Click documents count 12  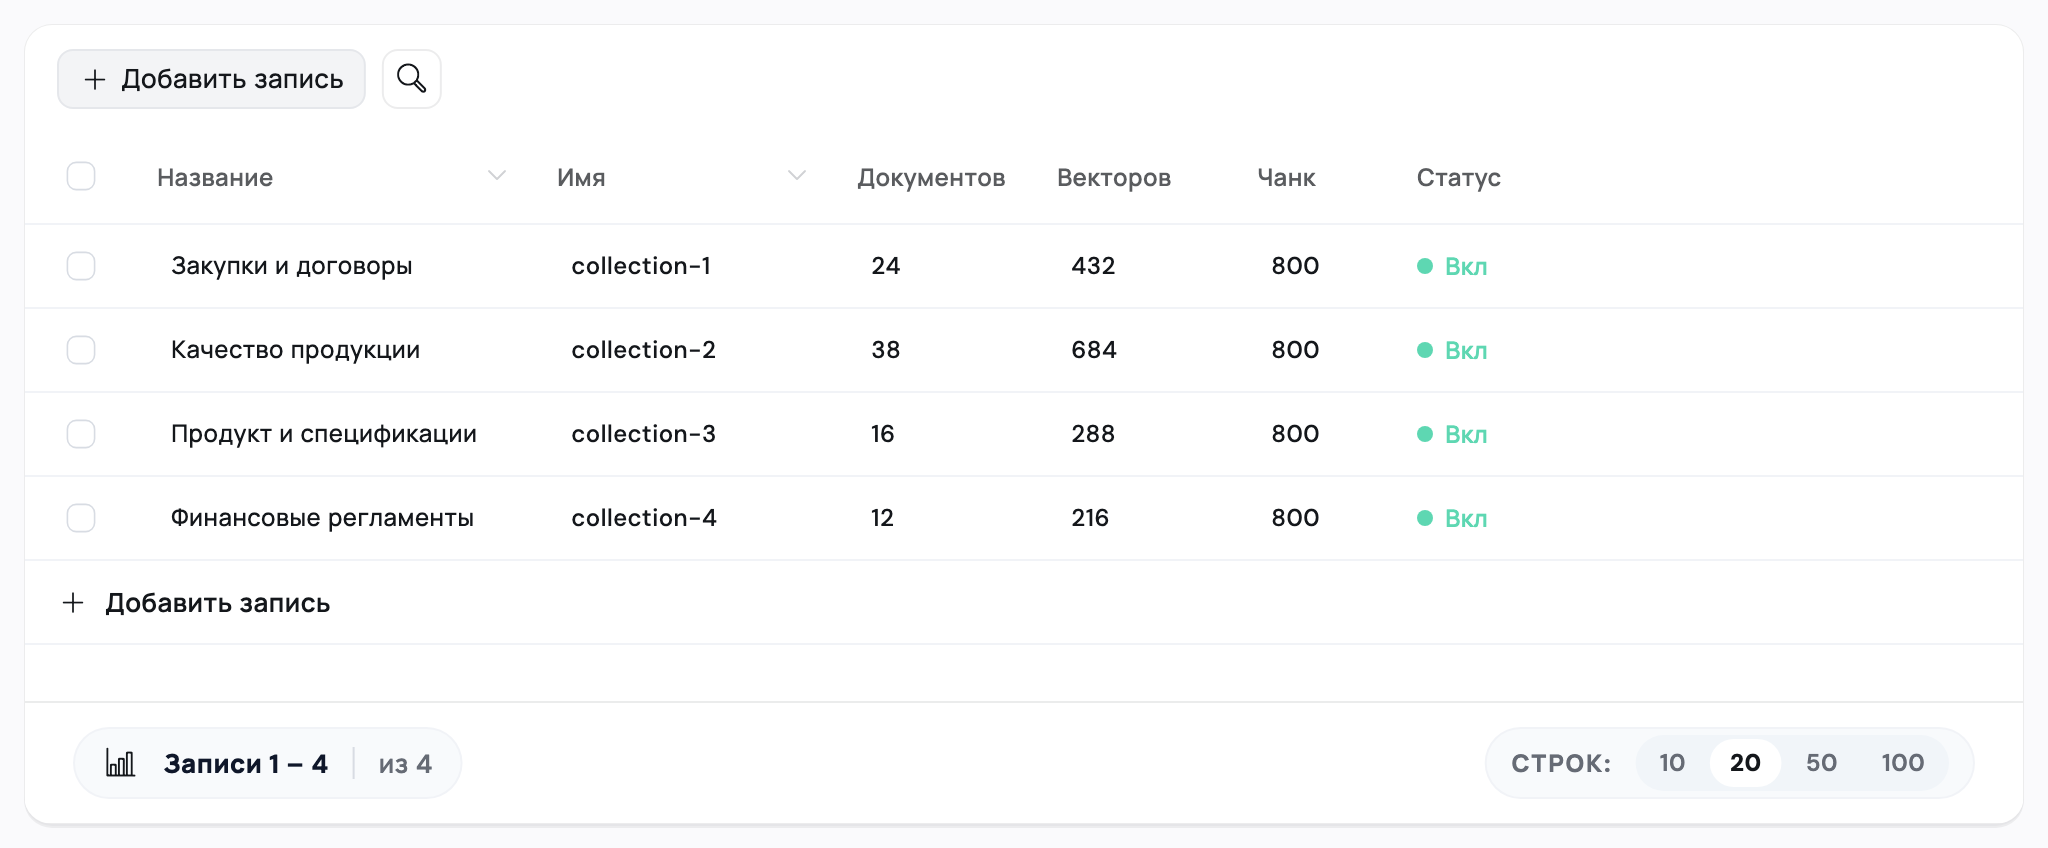pos(882,518)
